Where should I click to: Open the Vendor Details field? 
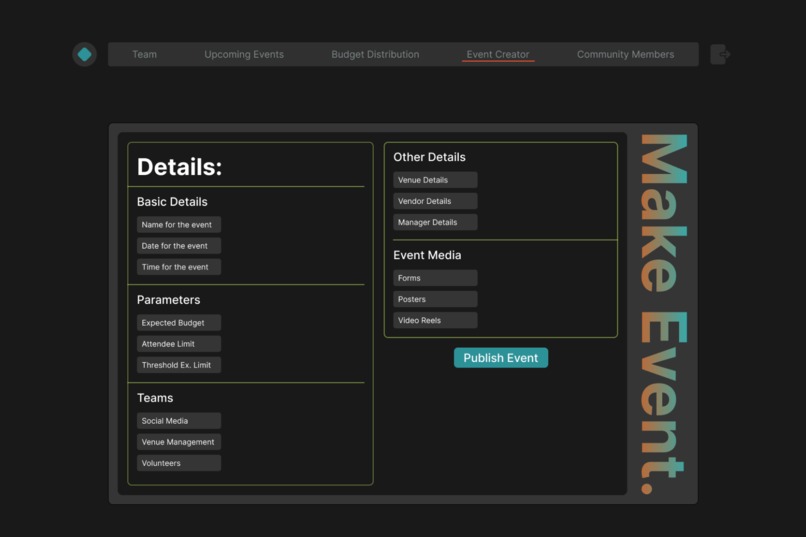coord(435,201)
